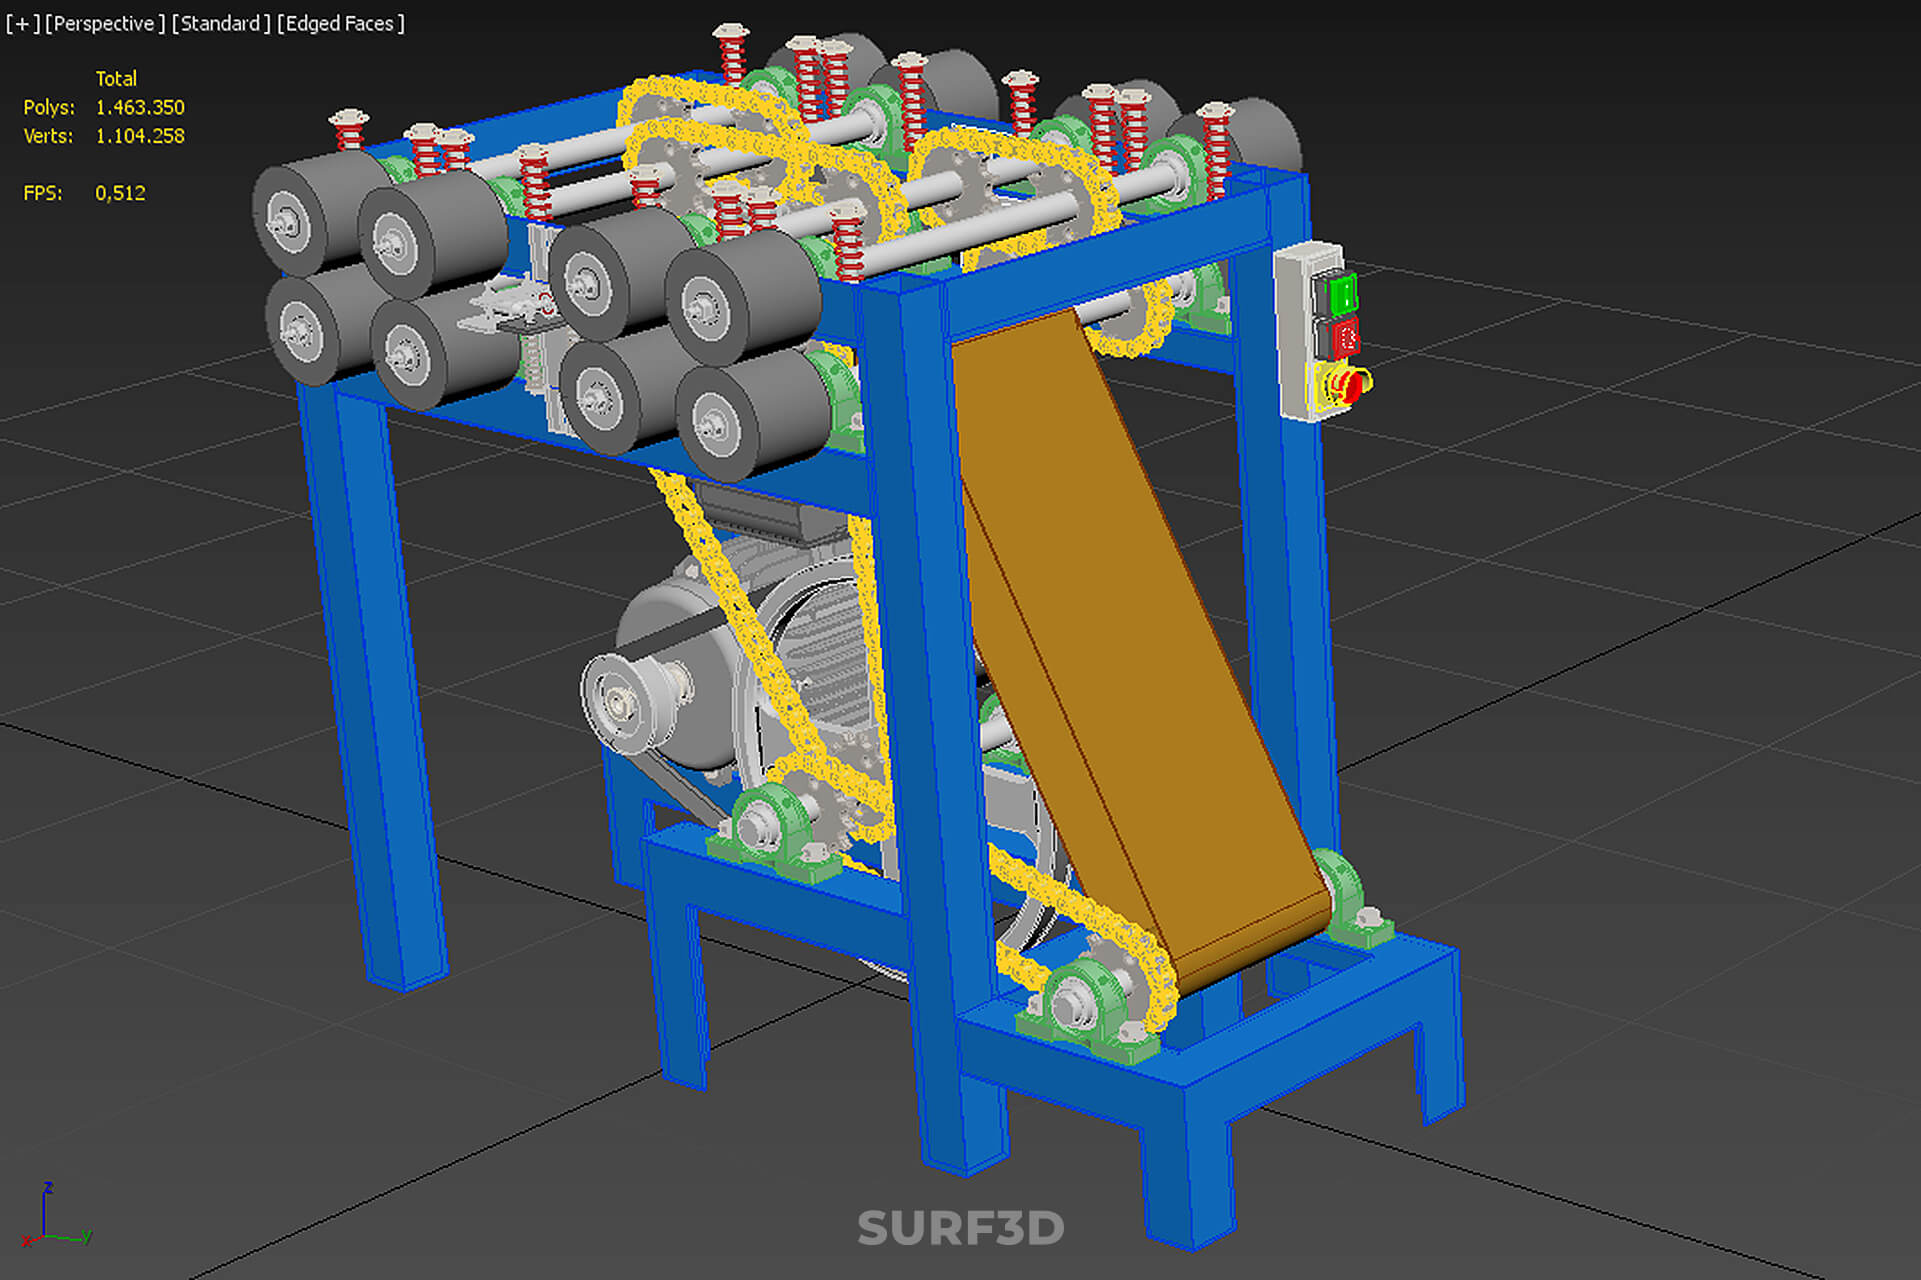Viewport: 1921px width, 1280px height.
Task: Open the [Perspective] viewport view menu
Action: pos(105,24)
